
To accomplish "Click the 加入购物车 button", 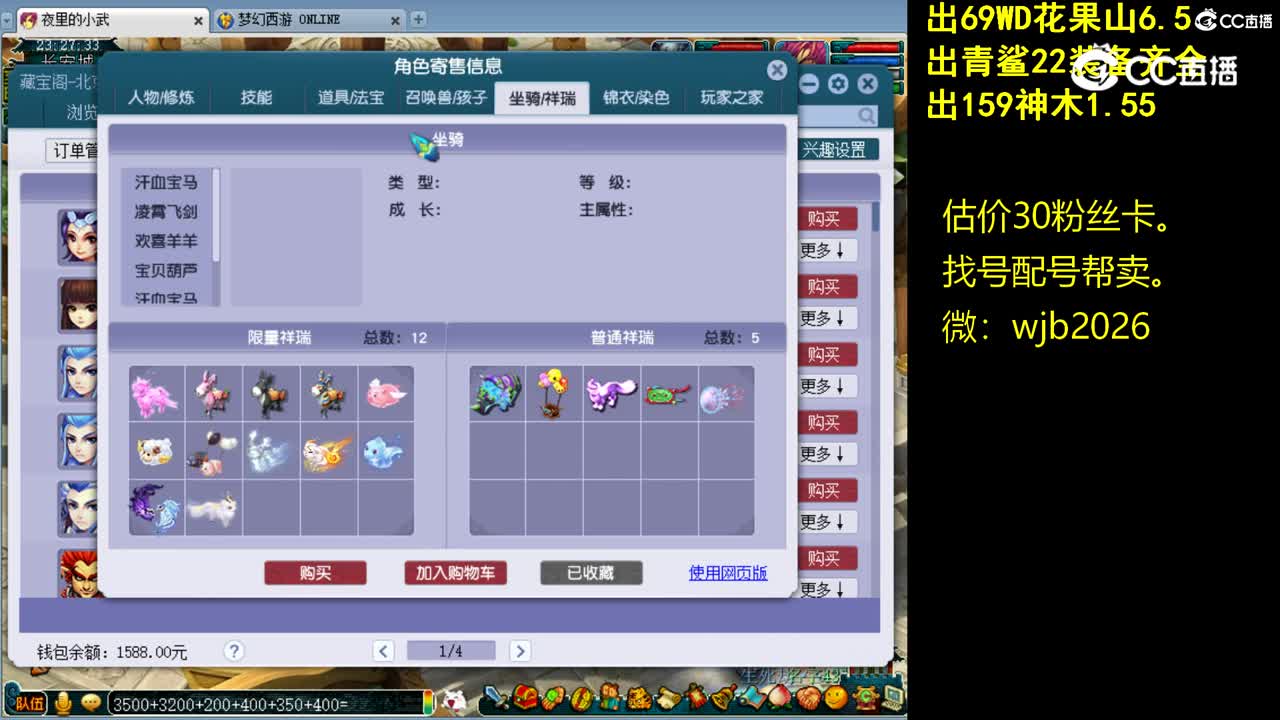I will tap(455, 573).
